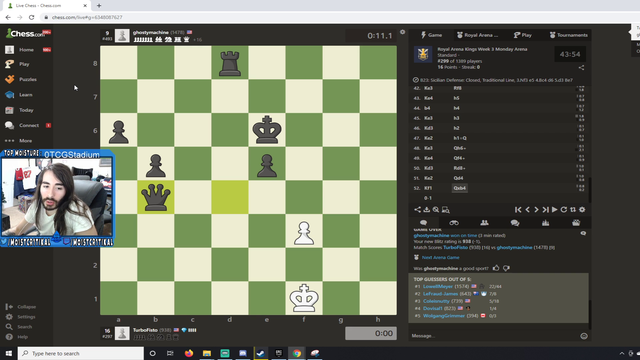Open Firefox from the taskbar

189,353
